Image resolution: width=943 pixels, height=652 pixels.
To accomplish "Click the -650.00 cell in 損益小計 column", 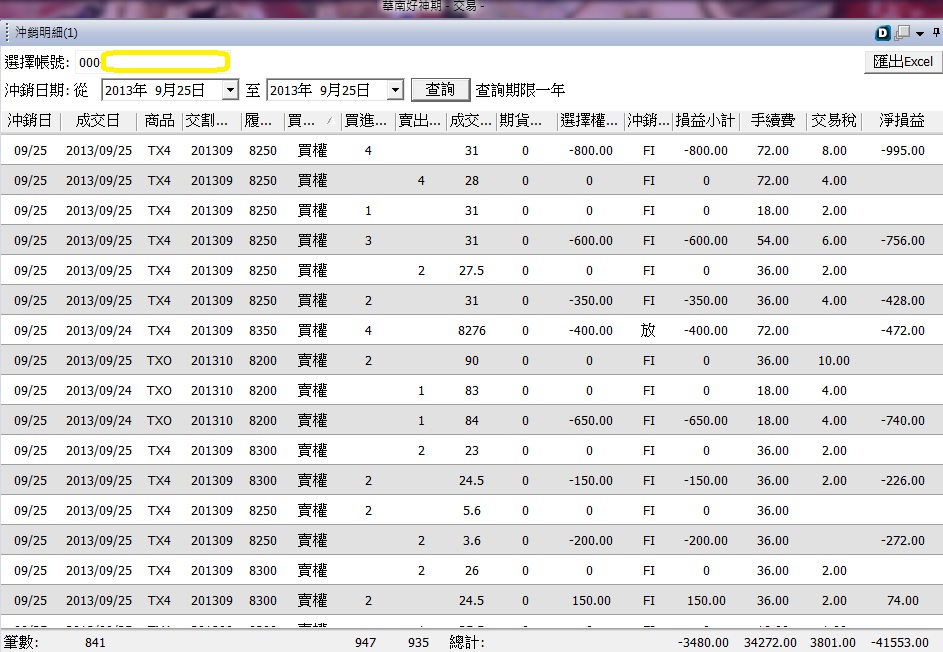I will point(705,420).
